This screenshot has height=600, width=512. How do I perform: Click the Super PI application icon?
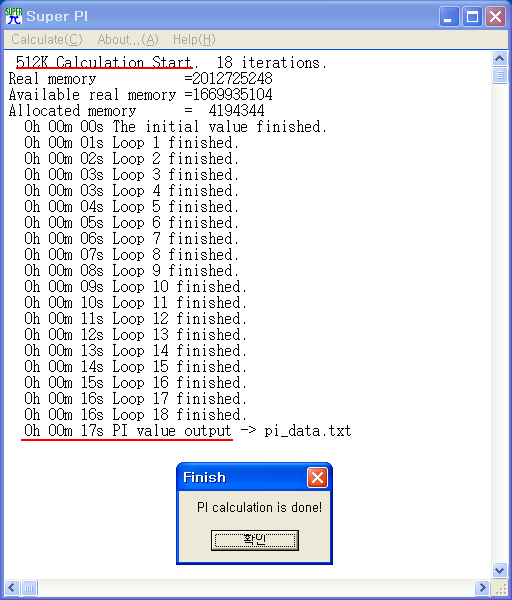click(14, 16)
